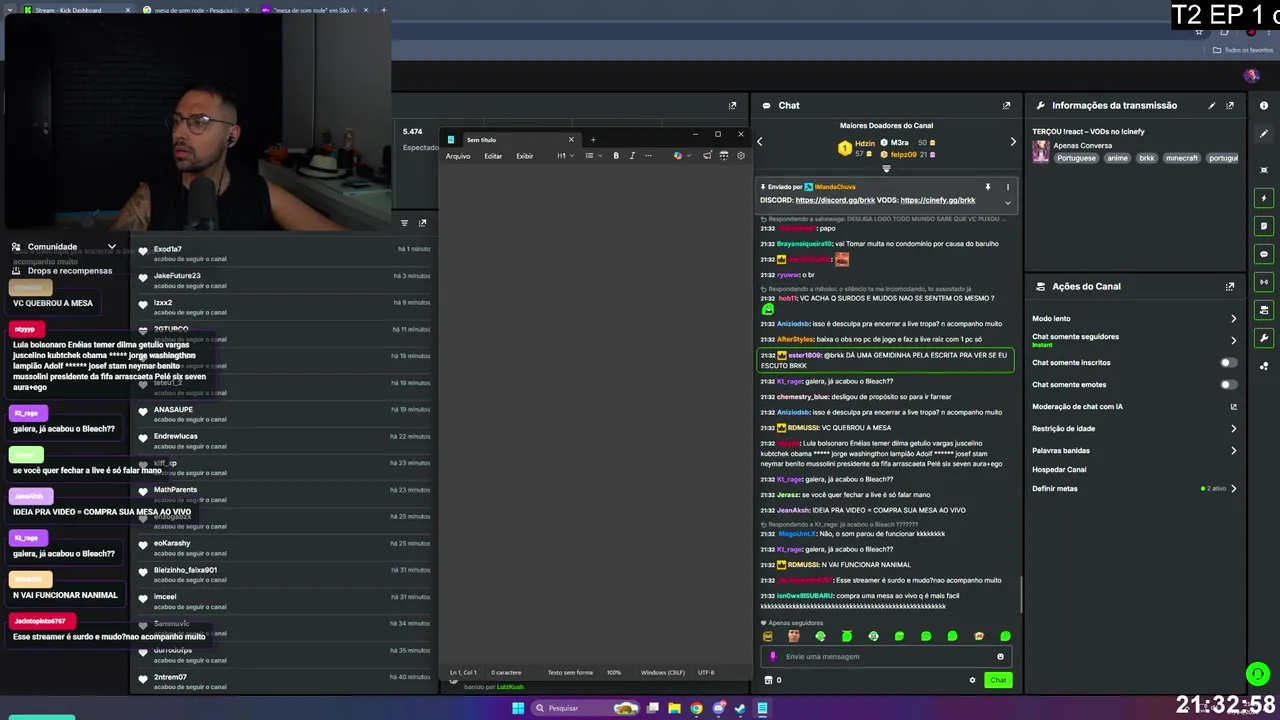The image size is (1280, 720).
Task: Switch to Stream - Kick Dashboard browser tab
Action: tap(70, 10)
